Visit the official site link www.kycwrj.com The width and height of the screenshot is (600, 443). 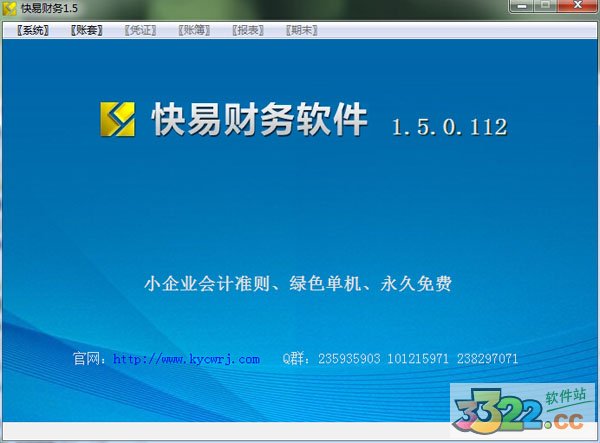(x=186, y=359)
